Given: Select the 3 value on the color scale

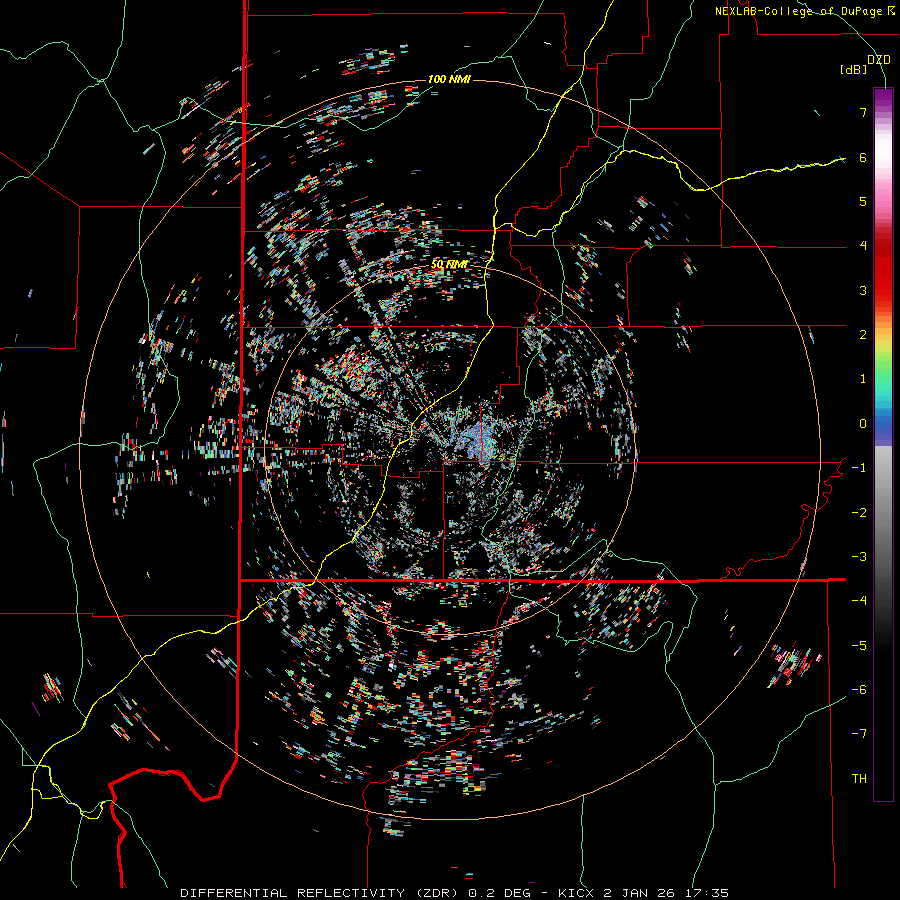Looking at the screenshot, I should pyautogui.click(x=863, y=290).
